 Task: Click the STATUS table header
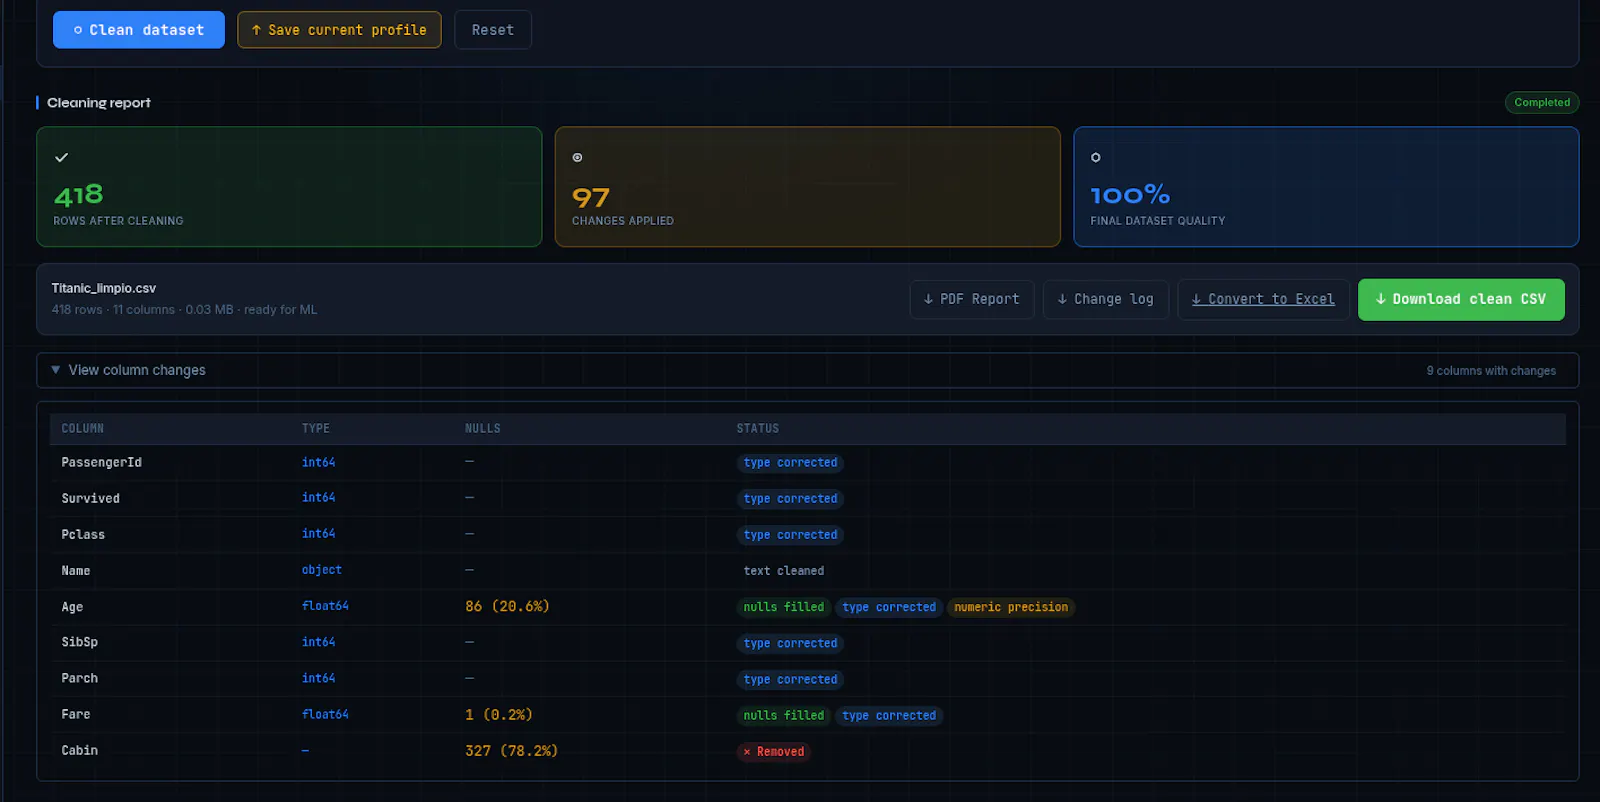click(x=758, y=428)
